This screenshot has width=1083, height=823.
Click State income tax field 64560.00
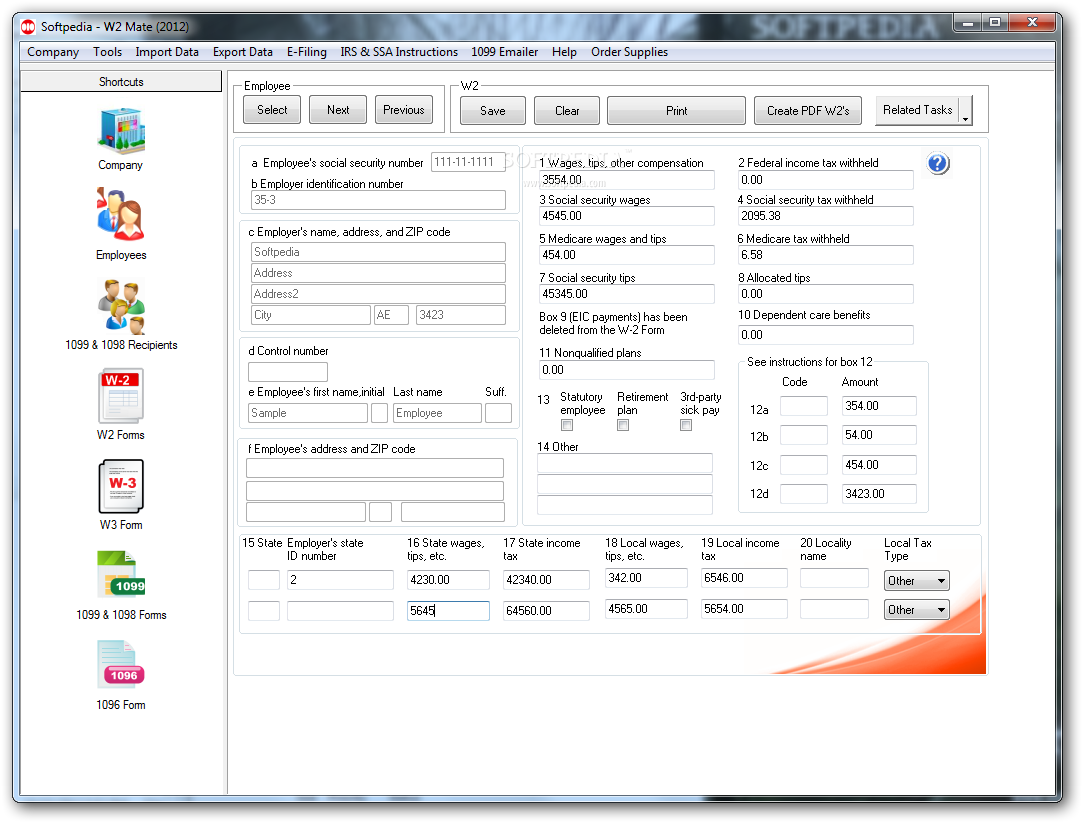(546, 610)
